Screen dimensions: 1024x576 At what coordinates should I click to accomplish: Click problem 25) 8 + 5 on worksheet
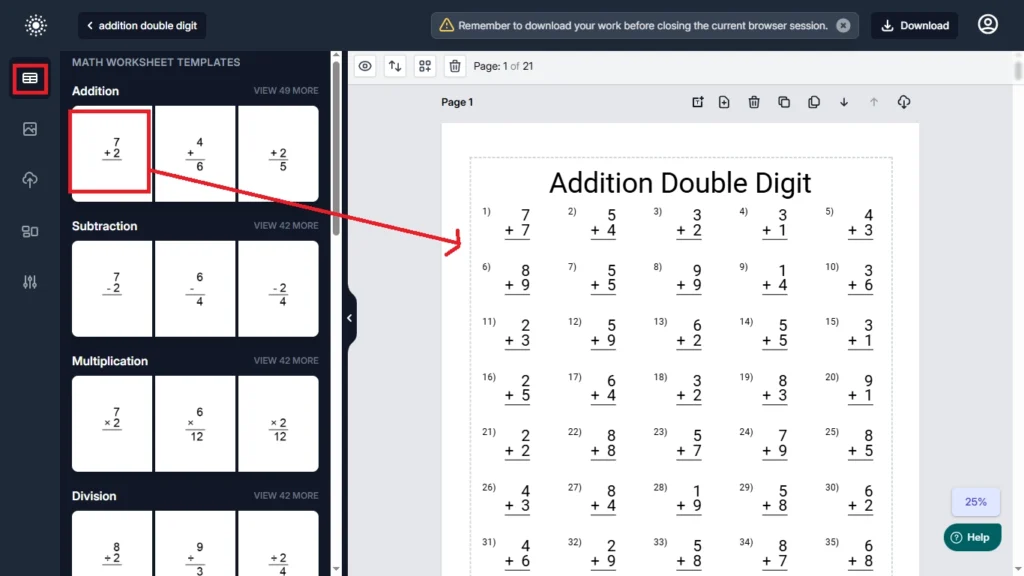coord(851,444)
